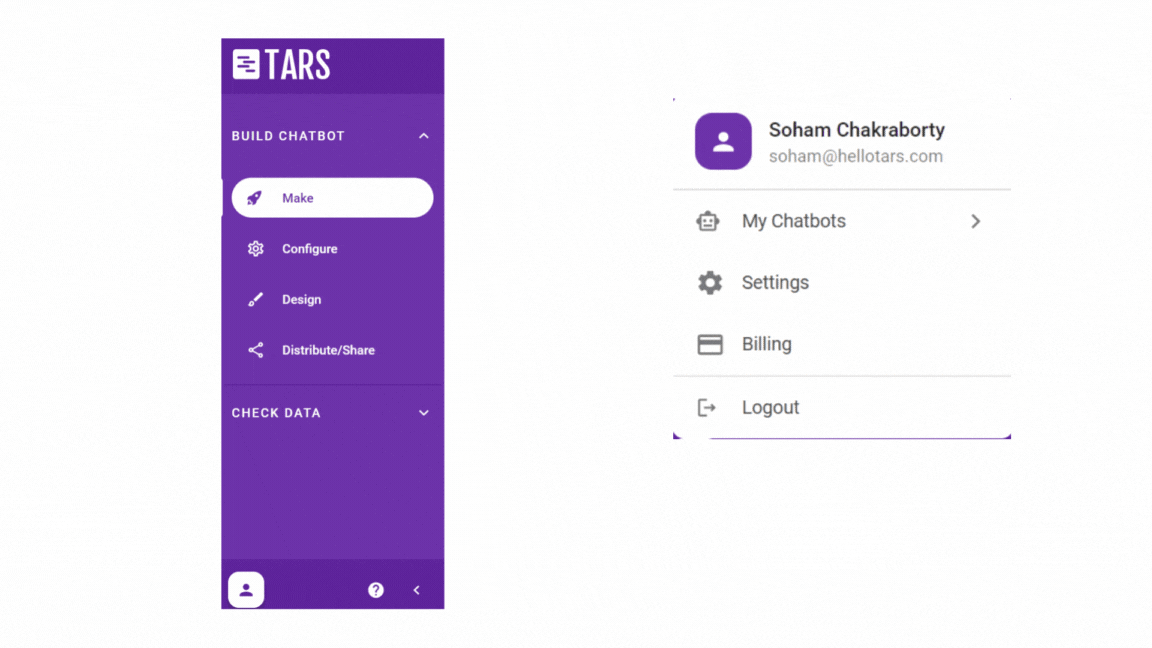The image size is (1152, 648).
Task: Click the share icon beside Distribute/Share
Action: click(x=256, y=350)
